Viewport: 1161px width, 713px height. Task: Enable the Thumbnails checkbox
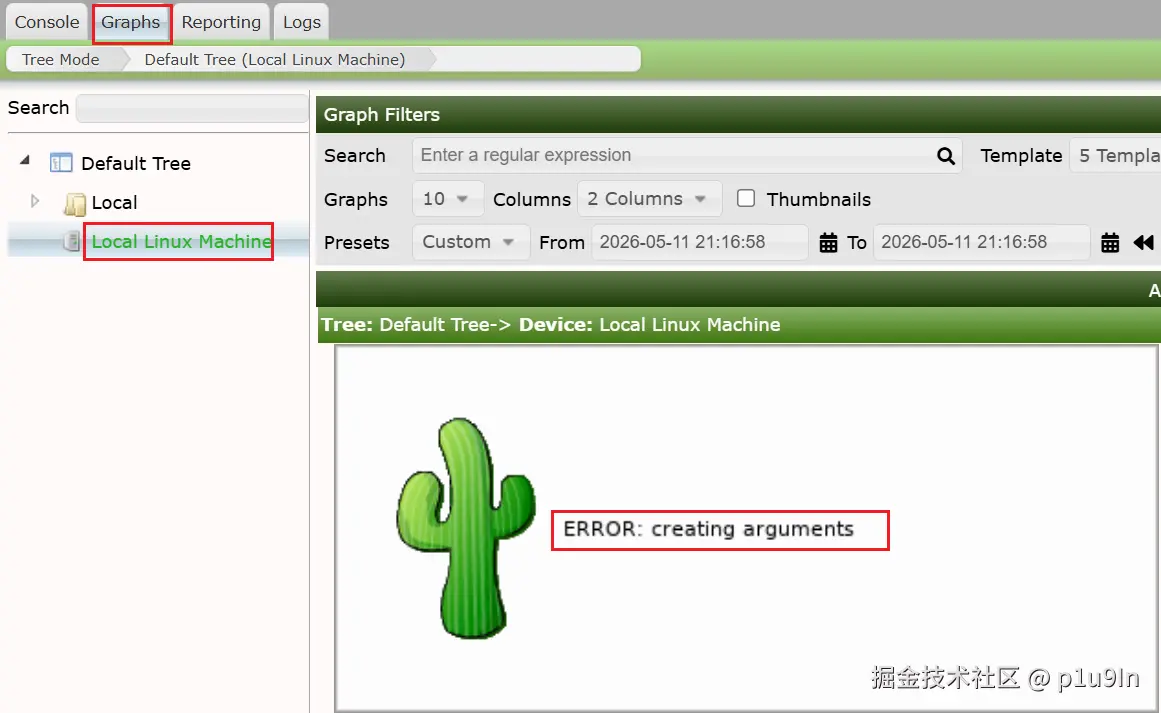coord(746,198)
